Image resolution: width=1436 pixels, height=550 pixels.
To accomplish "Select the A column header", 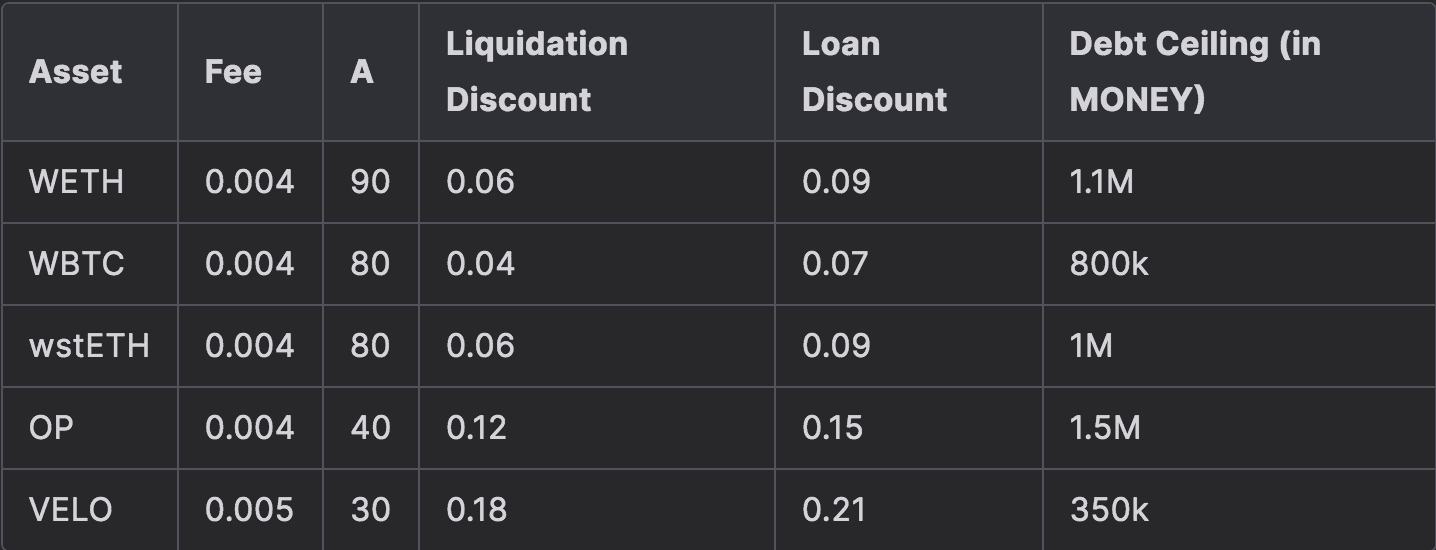I will pos(362,72).
